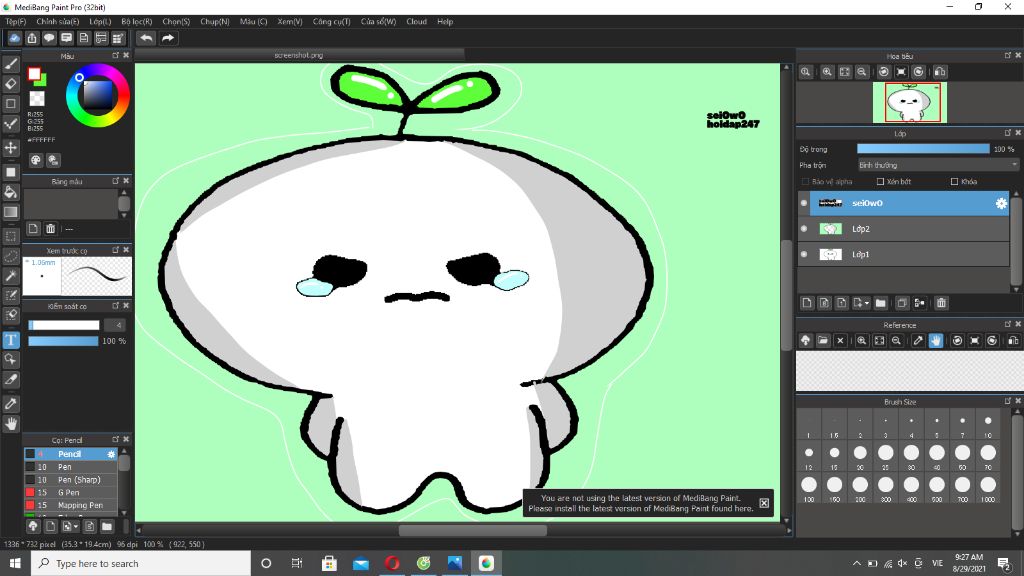Hide the seiOwO layer
Viewport: 1024px width, 576px height.
804,203
